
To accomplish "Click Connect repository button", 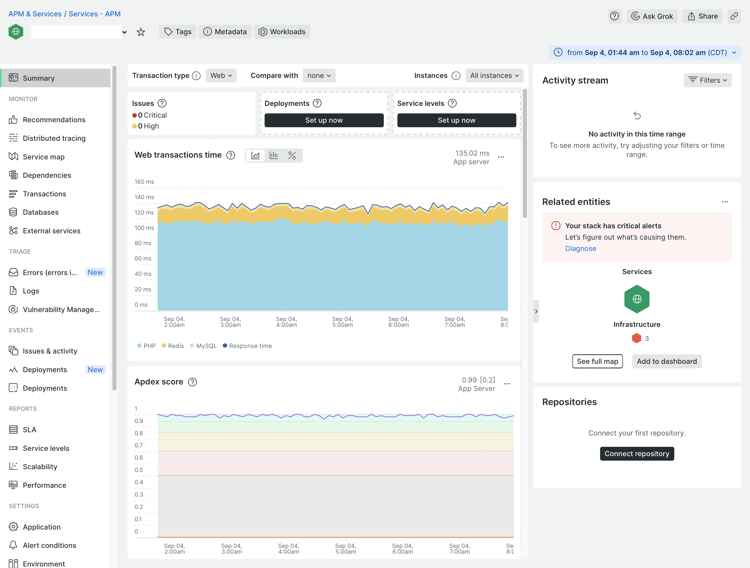I will 637,454.
